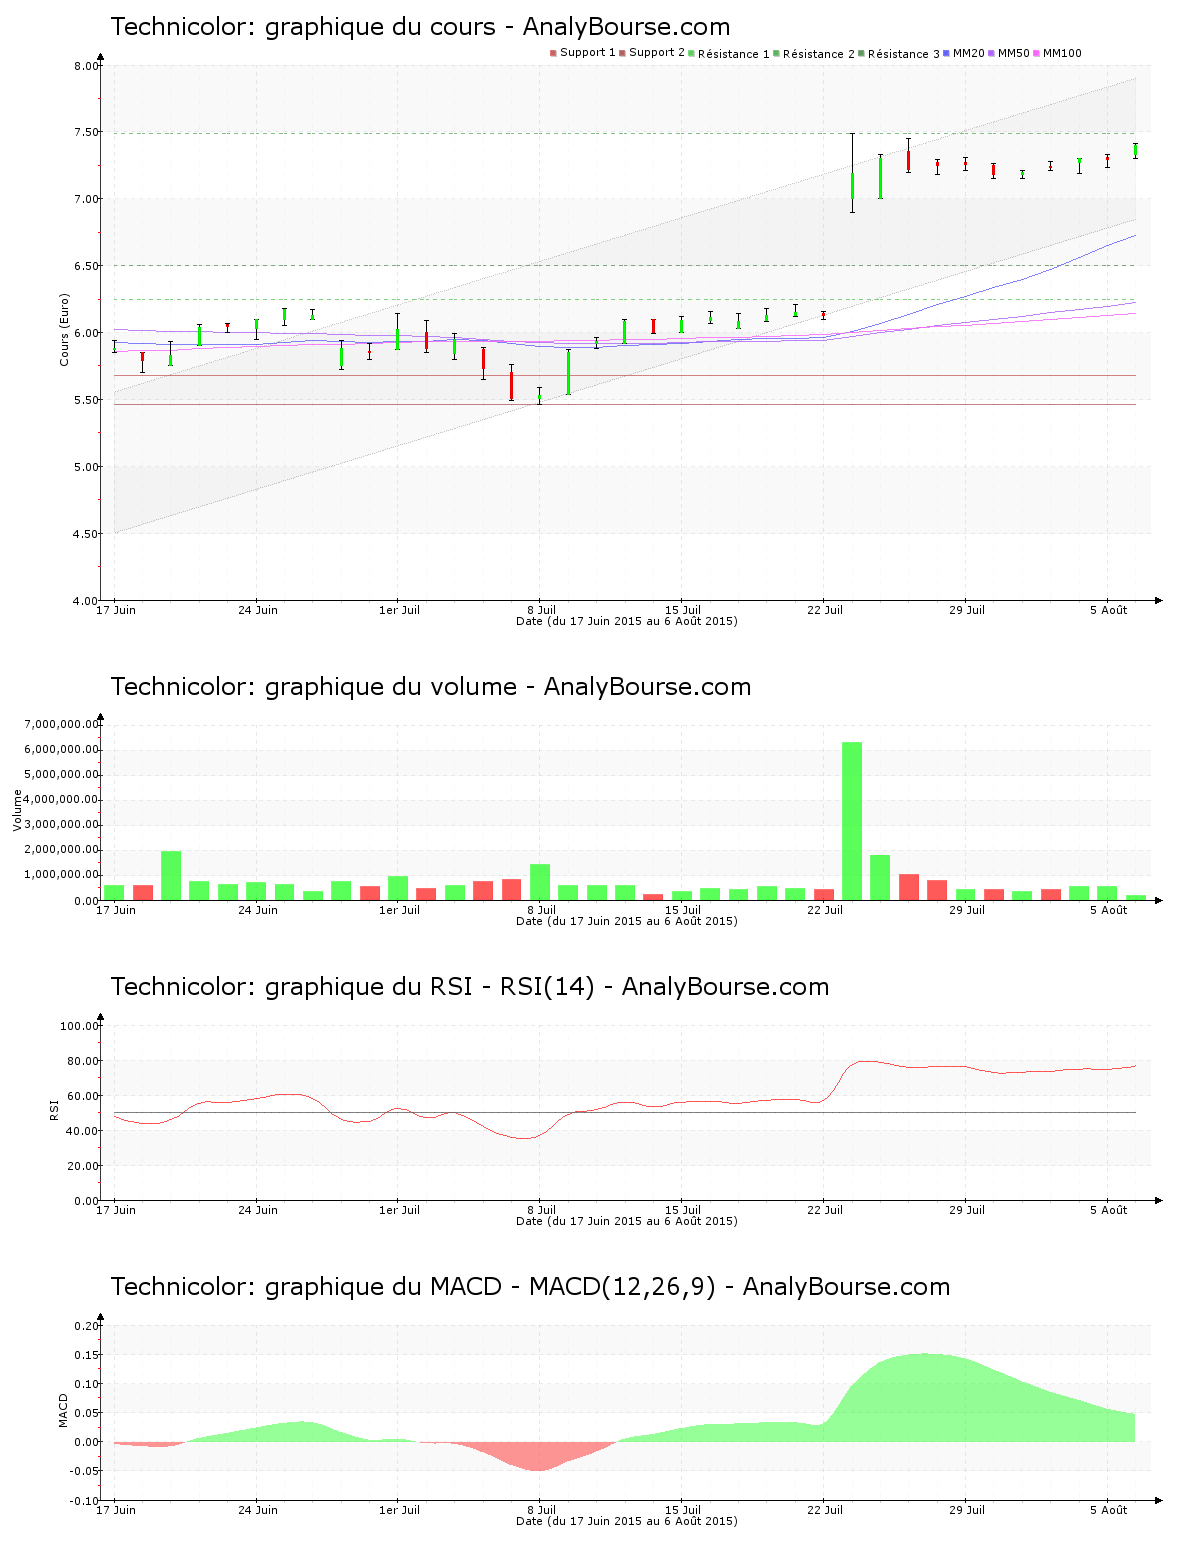The width and height of the screenshot is (1200, 1550).
Task: Click '22 Juil' on the volume chart axis
Action: [x=825, y=910]
